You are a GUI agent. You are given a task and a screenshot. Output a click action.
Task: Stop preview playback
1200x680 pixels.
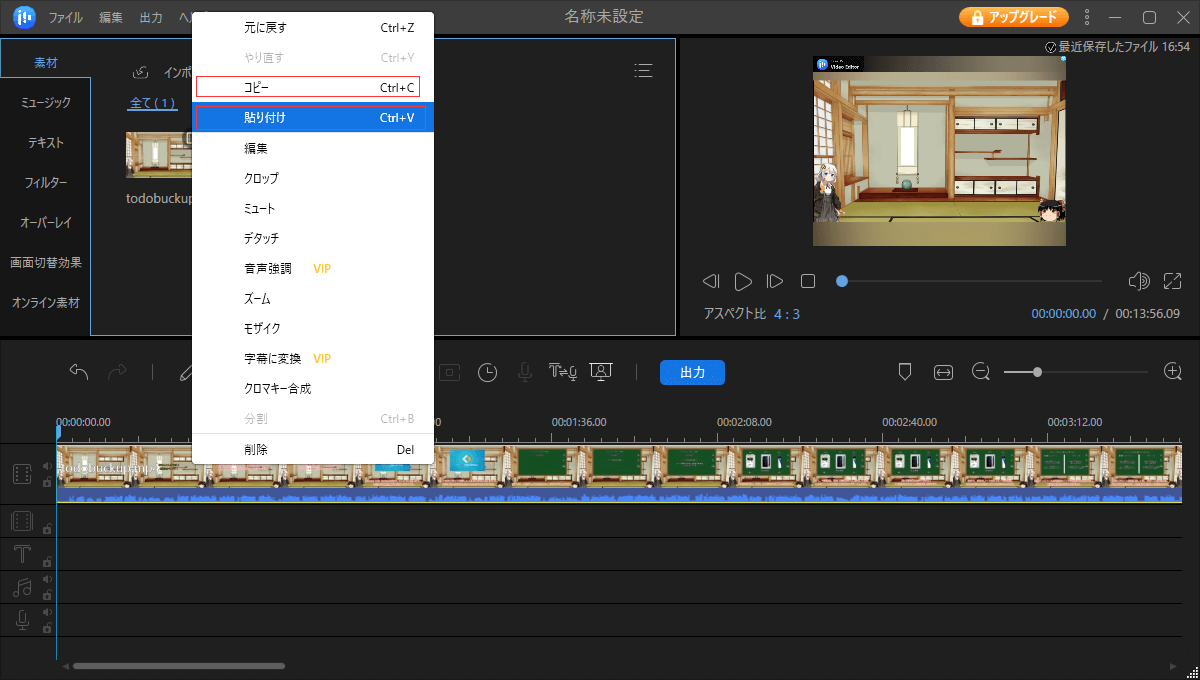tap(808, 281)
